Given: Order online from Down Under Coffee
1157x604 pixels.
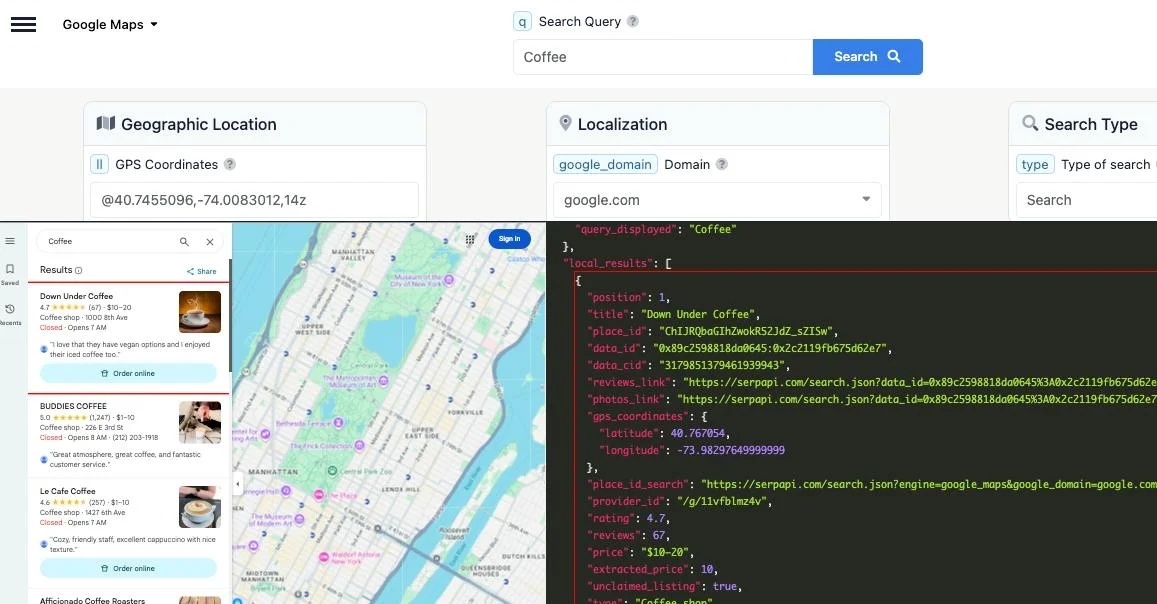Looking at the screenshot, I should (x=128, y=373).
